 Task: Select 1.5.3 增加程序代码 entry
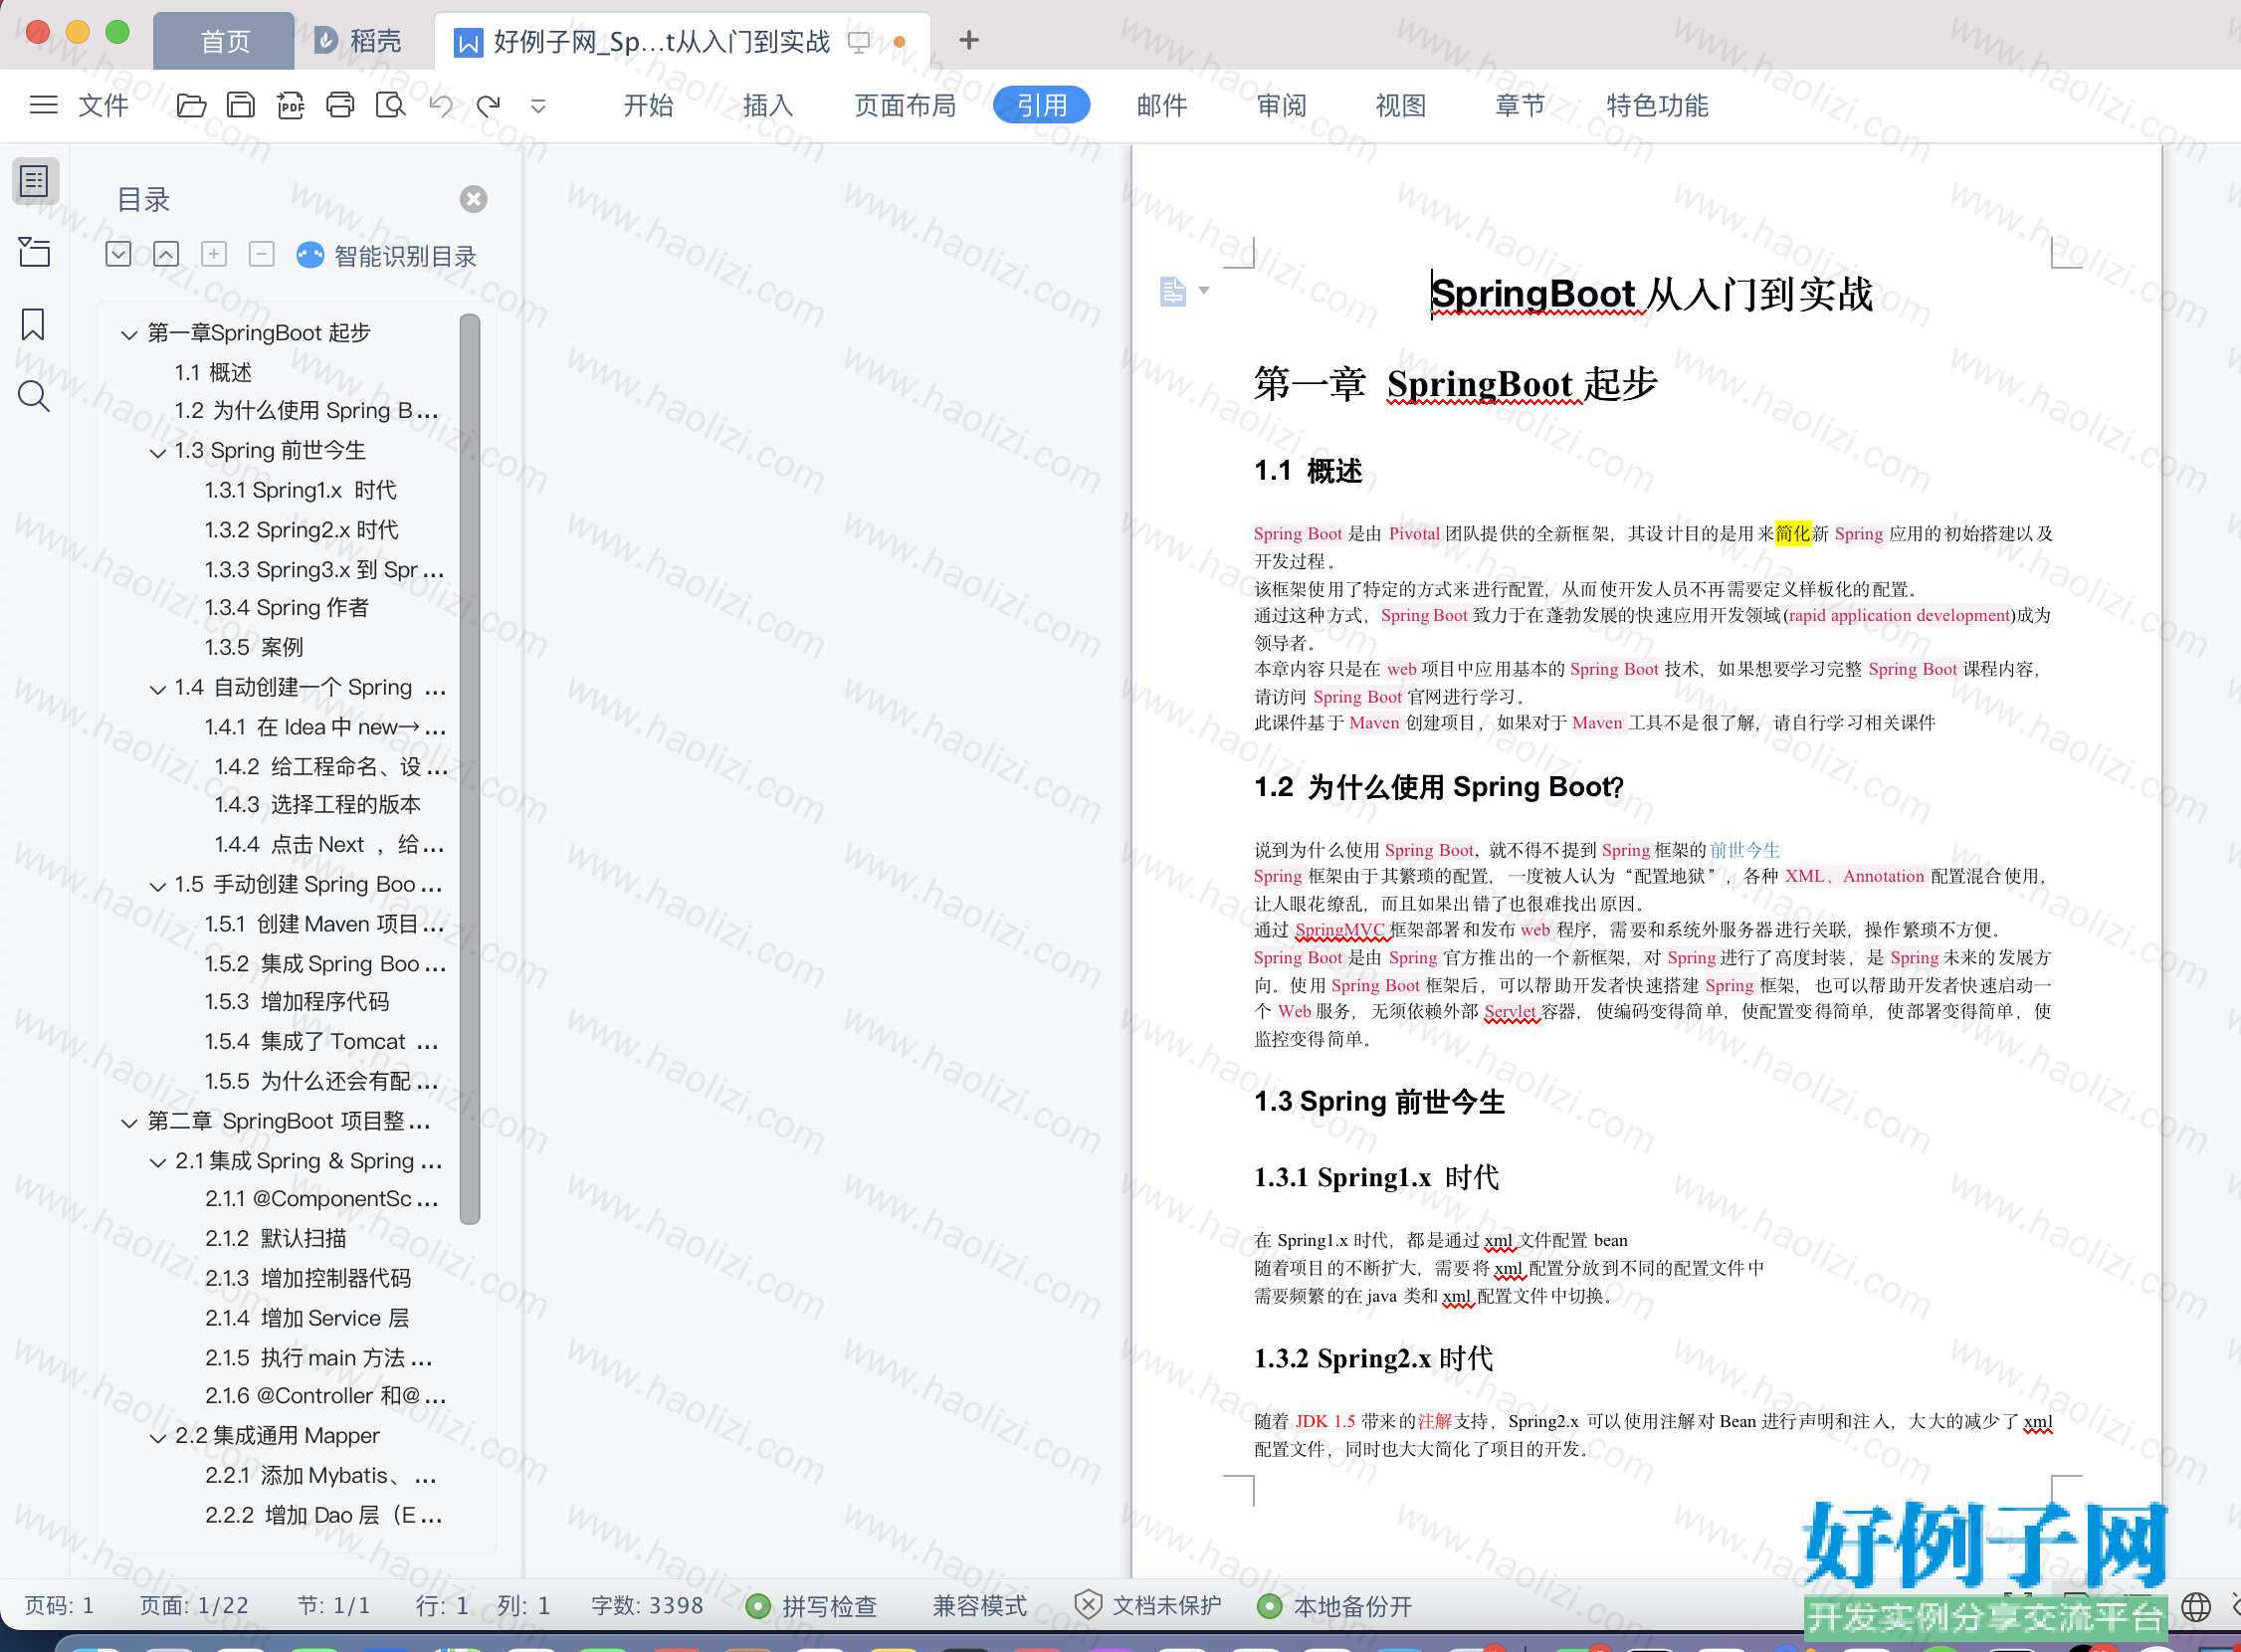tap(297, 1002)
